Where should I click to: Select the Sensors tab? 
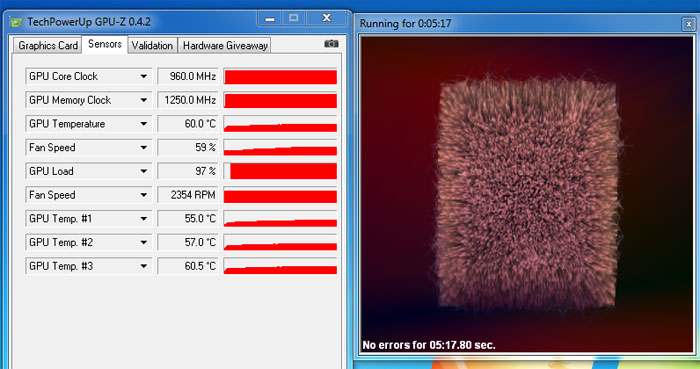click(105, 44)
